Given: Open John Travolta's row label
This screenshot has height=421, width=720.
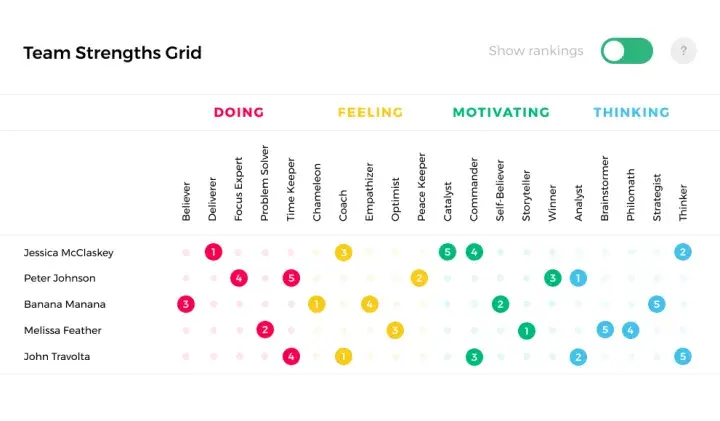Looking at the screenshot, I should pyautogui.click(x=57, y=357).
